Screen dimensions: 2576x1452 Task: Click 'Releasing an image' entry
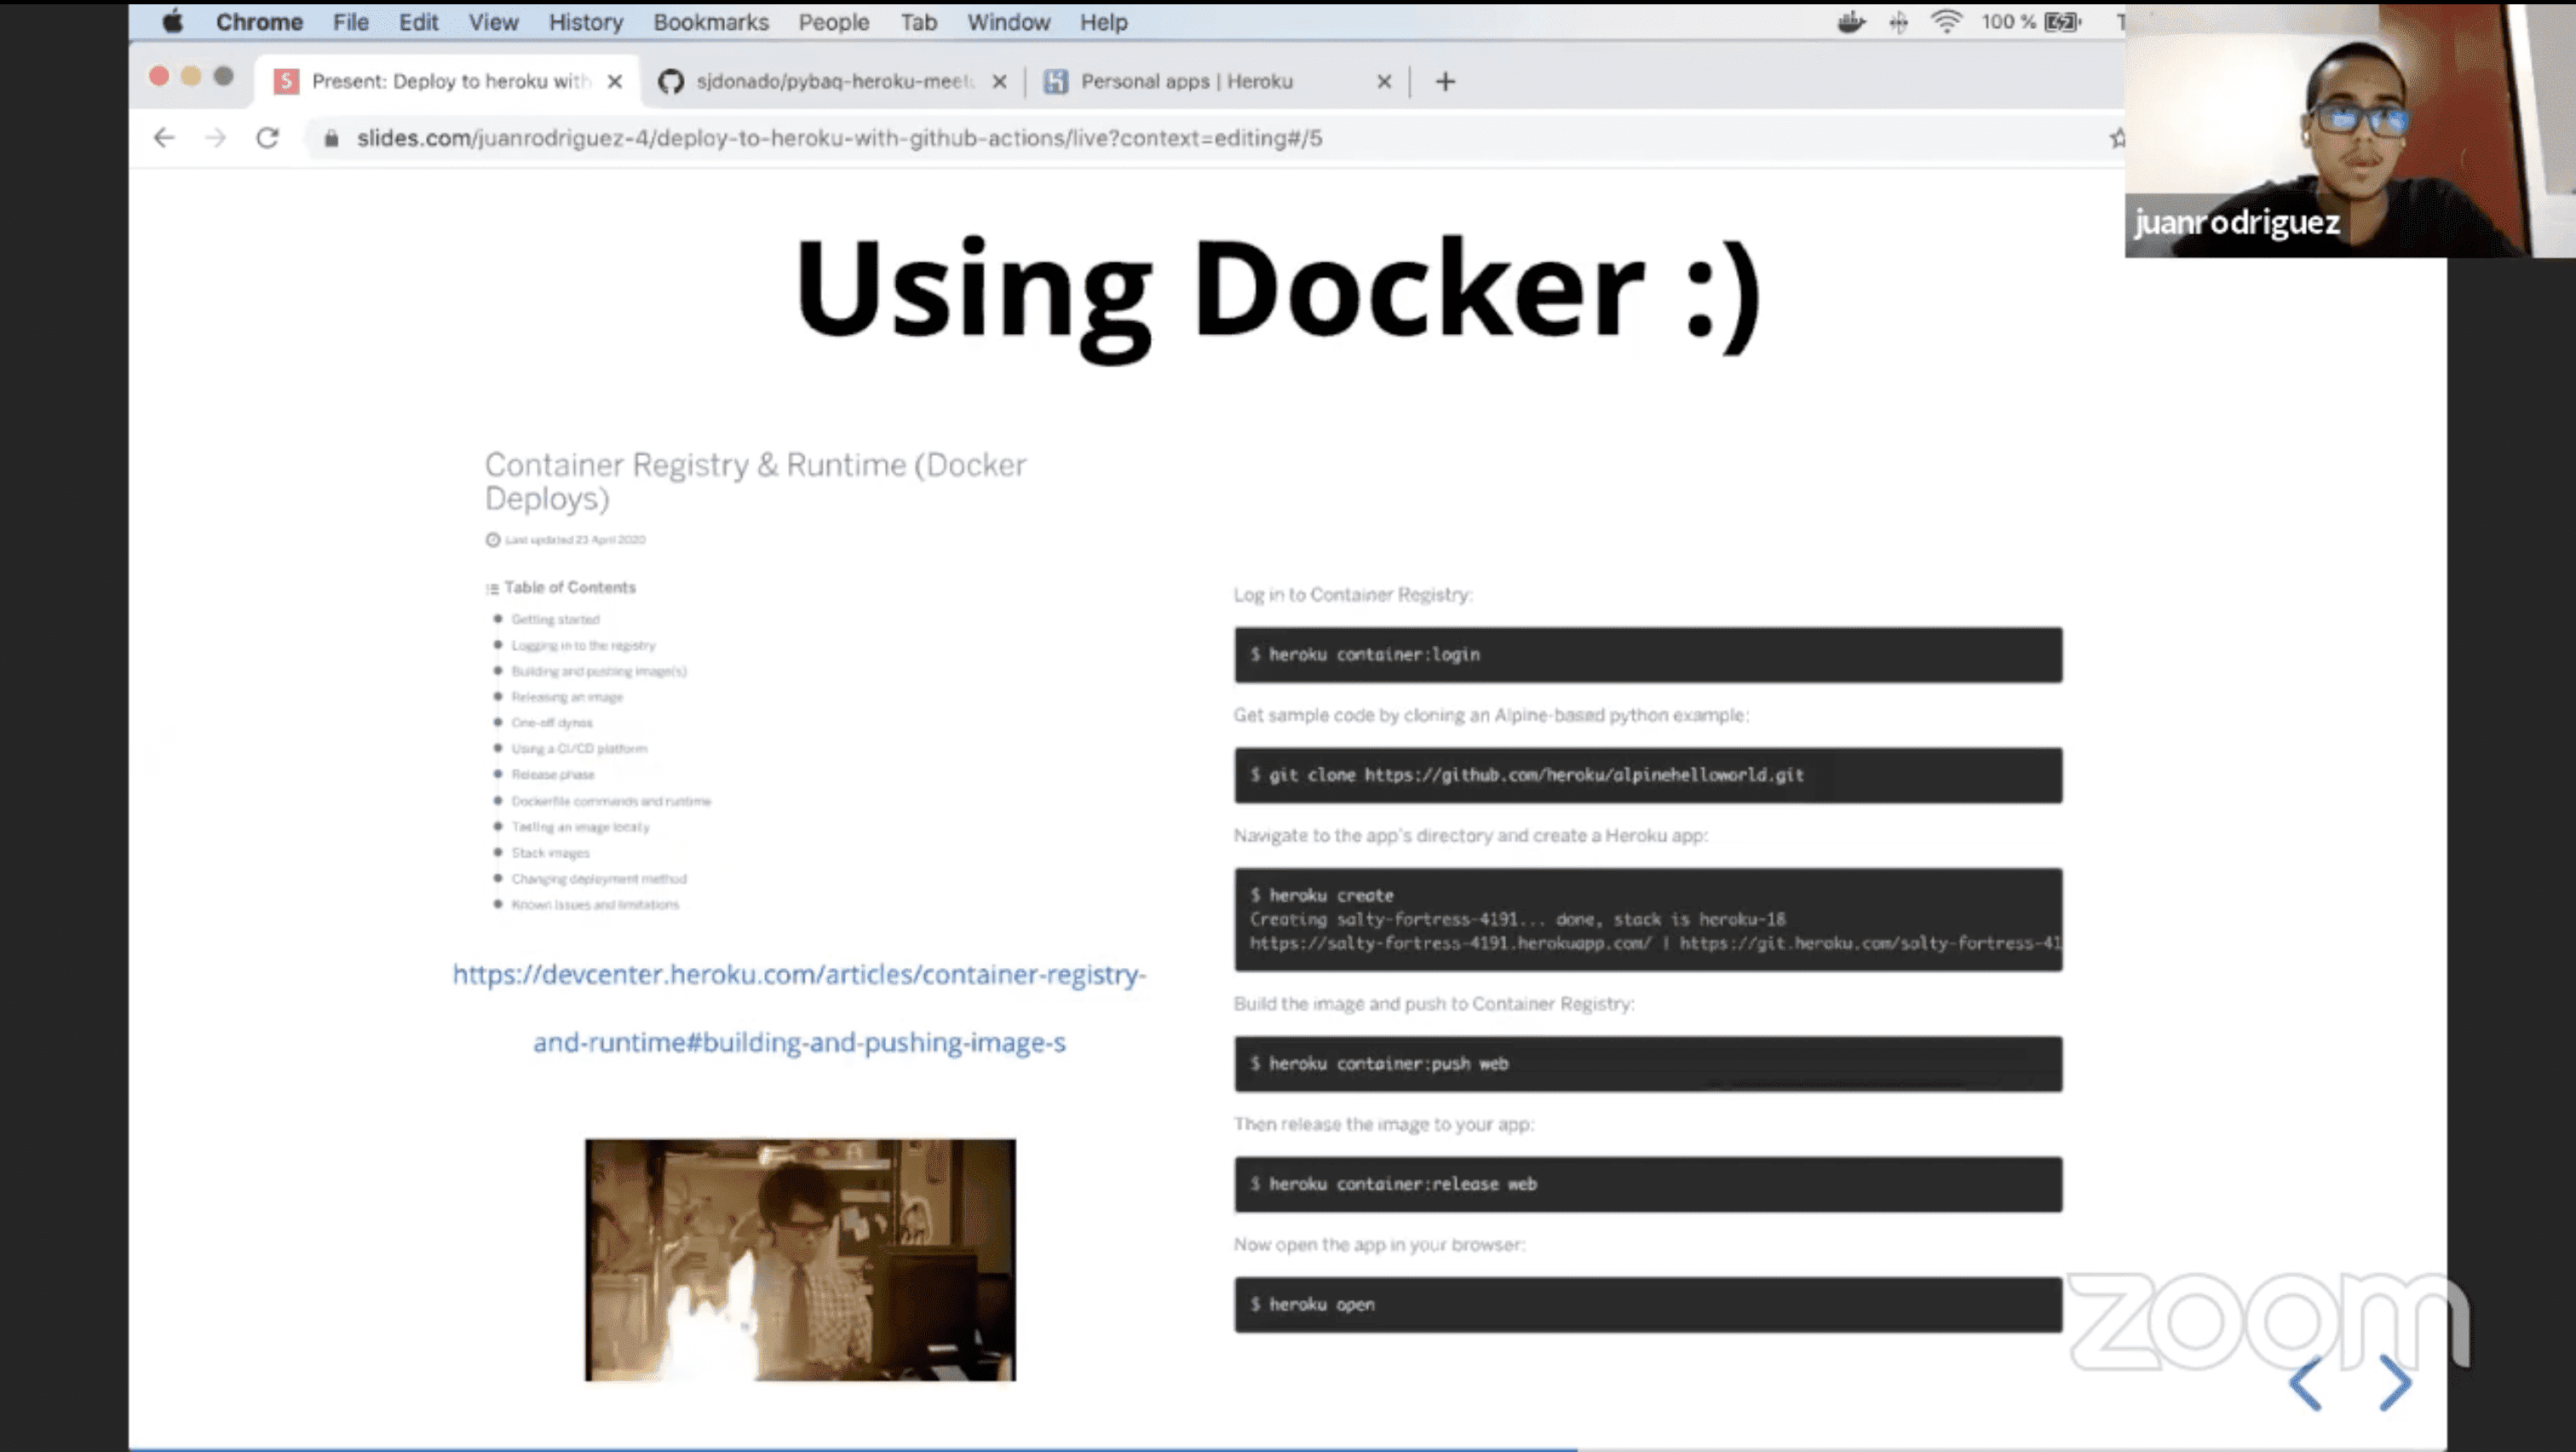567,697
